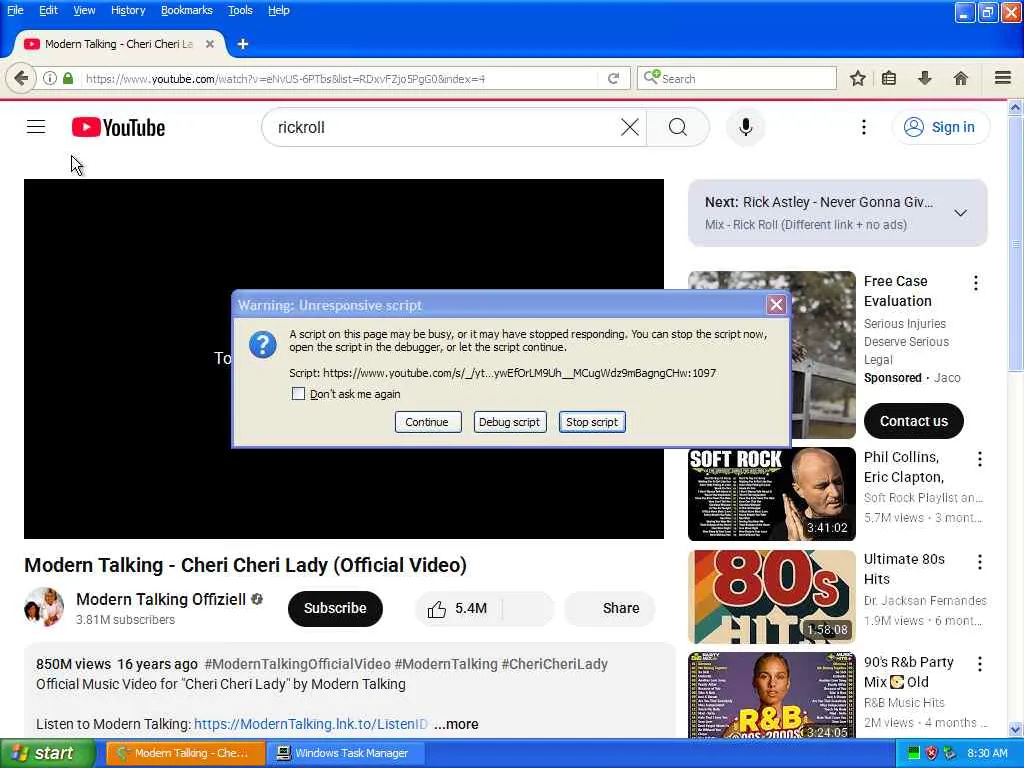Click the Modern Talking channel avatar
Viewport: 1024px width, 768px height.
(44, 607)
